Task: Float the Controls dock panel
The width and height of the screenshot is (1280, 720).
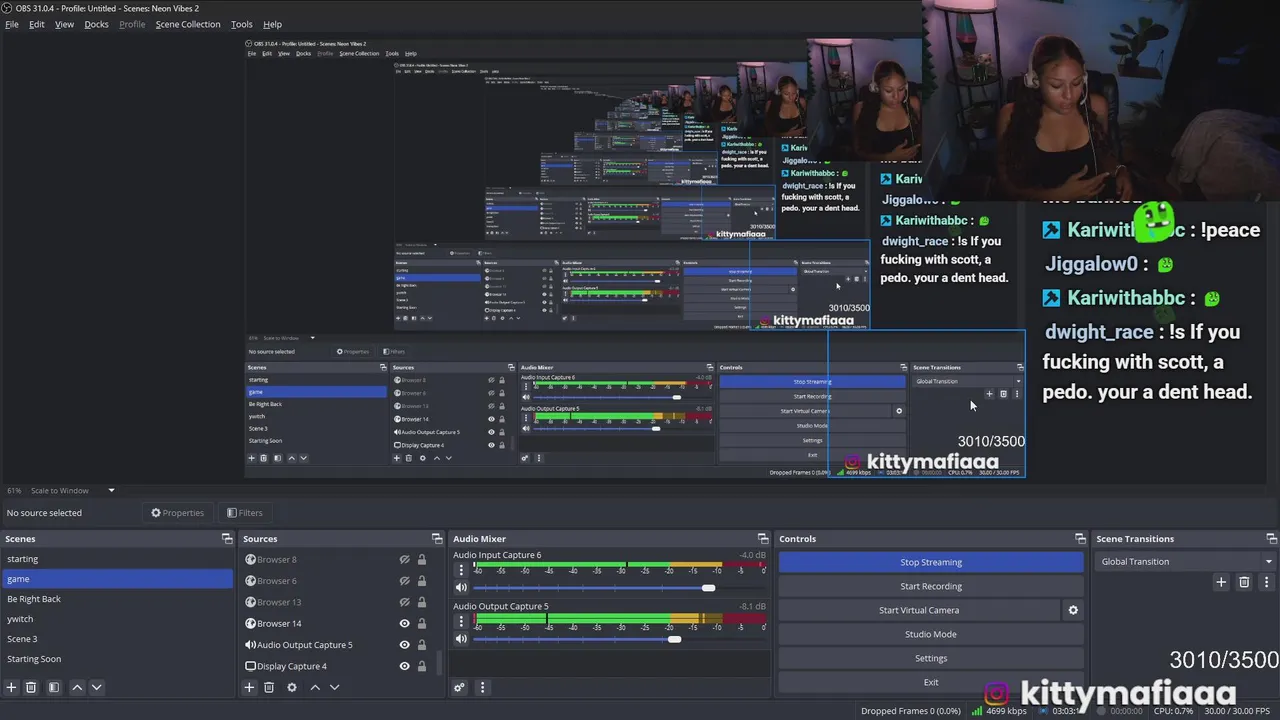Action: tap(1080, 539)
